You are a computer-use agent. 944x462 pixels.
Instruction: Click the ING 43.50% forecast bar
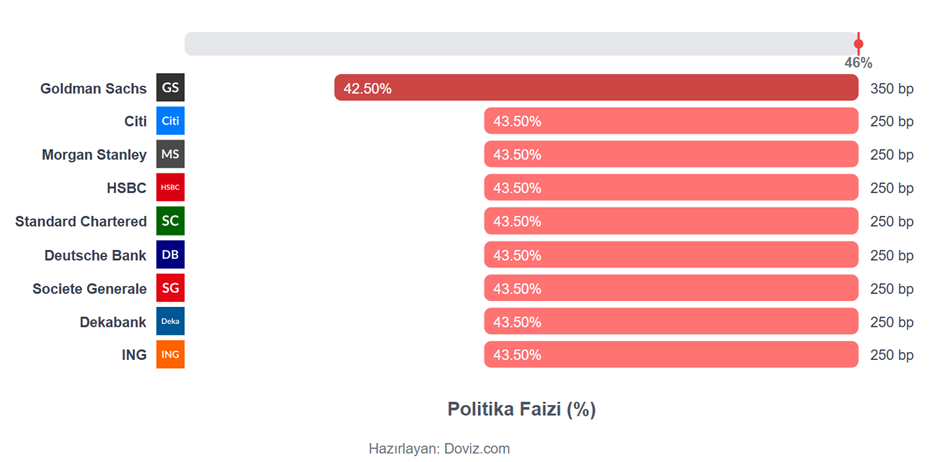tap(671, 355)
